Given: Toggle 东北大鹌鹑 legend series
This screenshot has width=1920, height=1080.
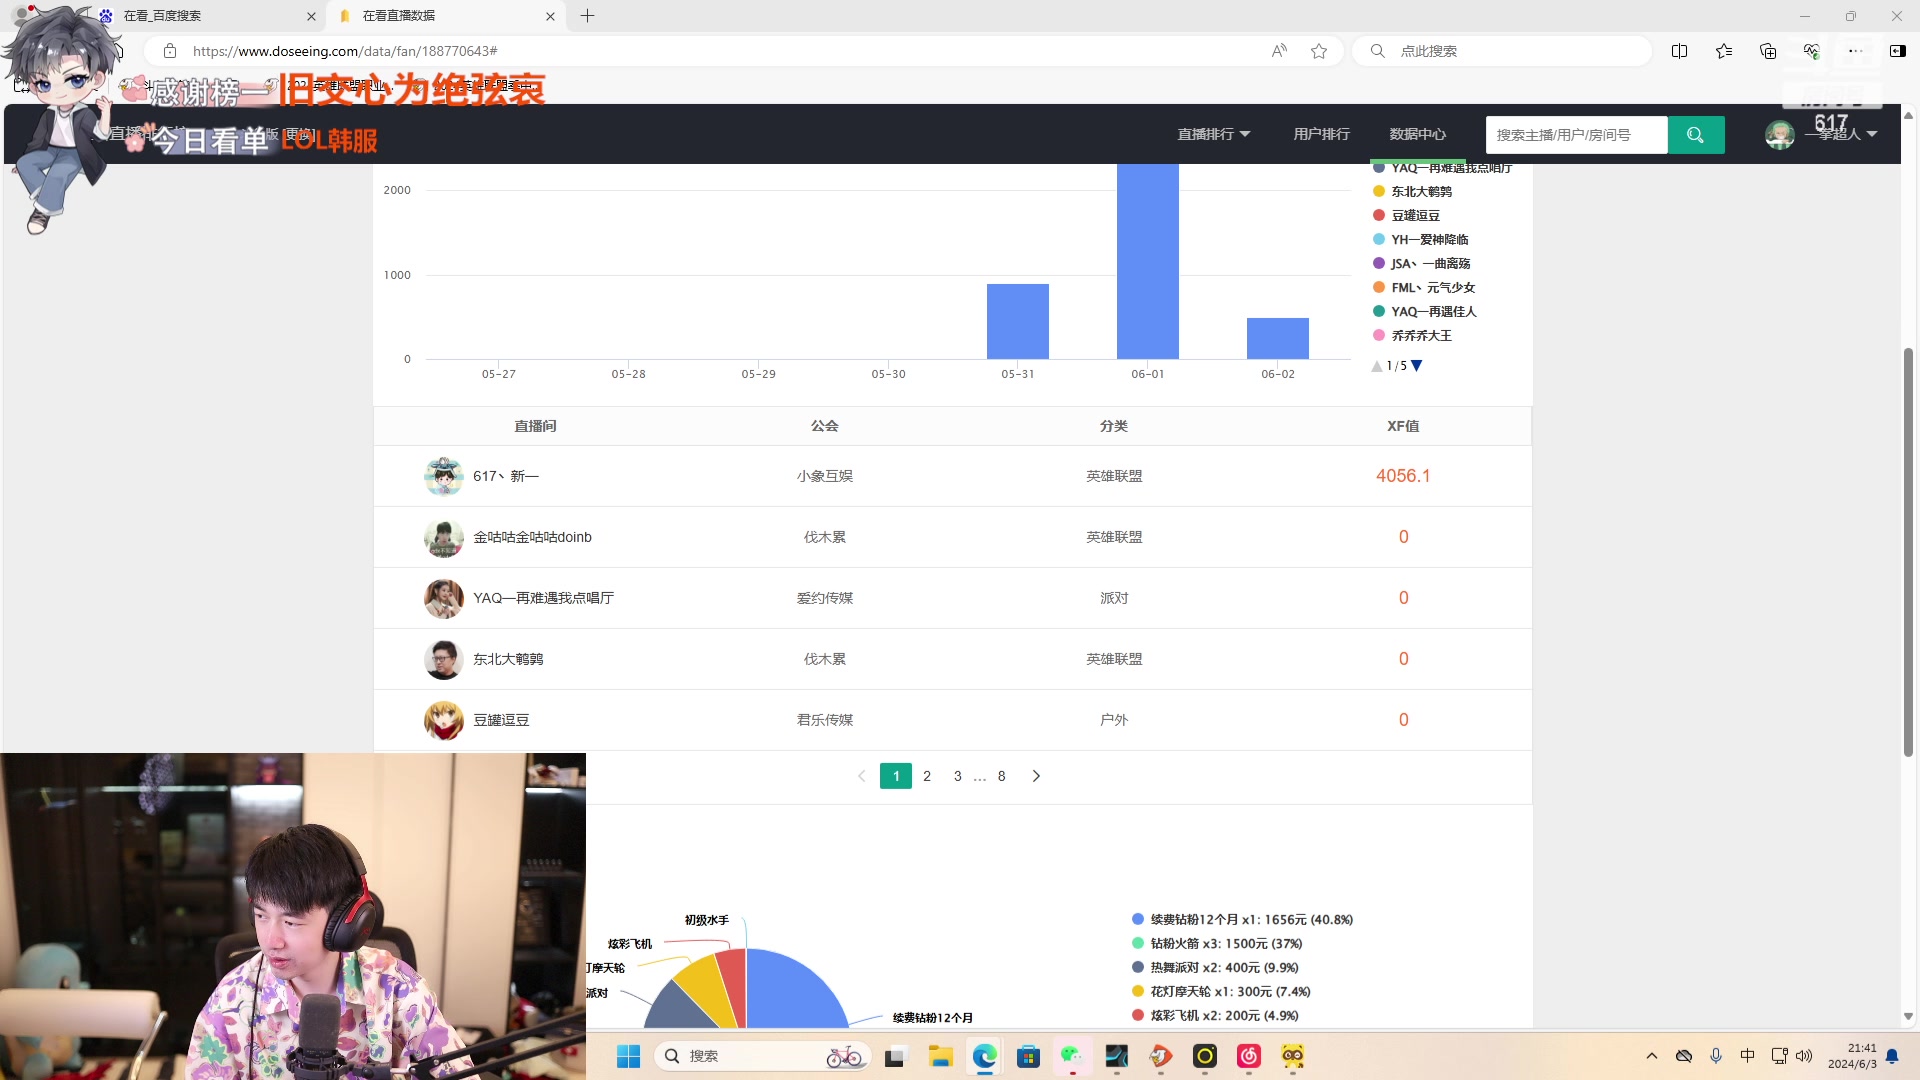Looking at the screenshot, I should 1412,192.
